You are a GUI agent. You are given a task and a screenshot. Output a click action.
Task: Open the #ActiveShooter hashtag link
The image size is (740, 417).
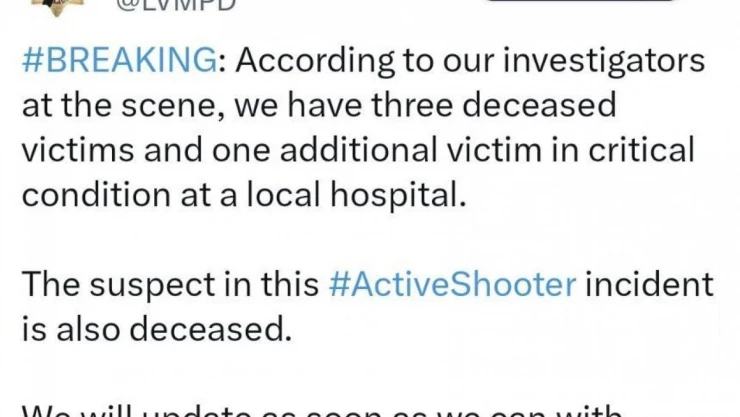tap(452, 285)
